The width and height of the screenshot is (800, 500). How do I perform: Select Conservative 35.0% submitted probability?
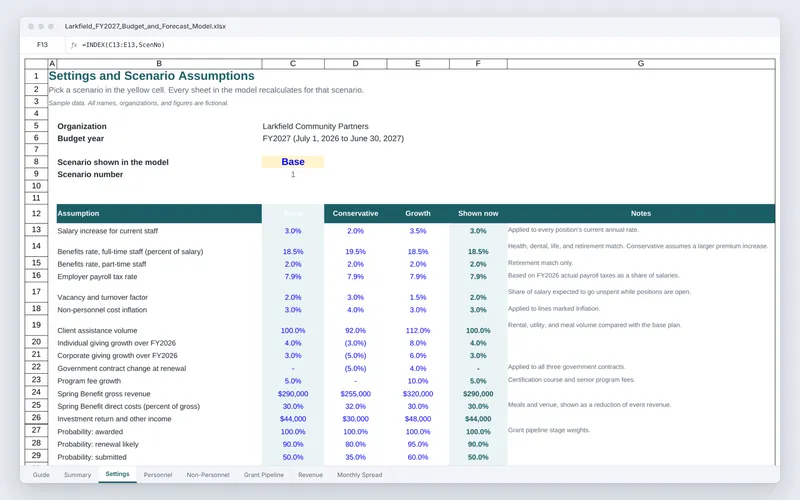point(355,457)
